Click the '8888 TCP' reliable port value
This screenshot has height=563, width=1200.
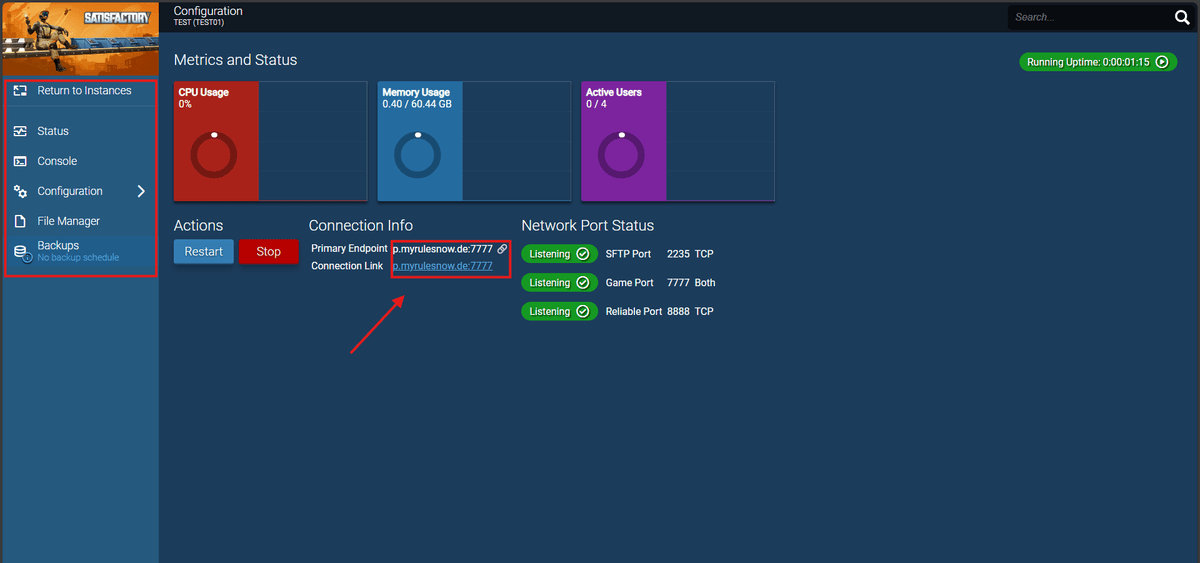coord(690,312)
